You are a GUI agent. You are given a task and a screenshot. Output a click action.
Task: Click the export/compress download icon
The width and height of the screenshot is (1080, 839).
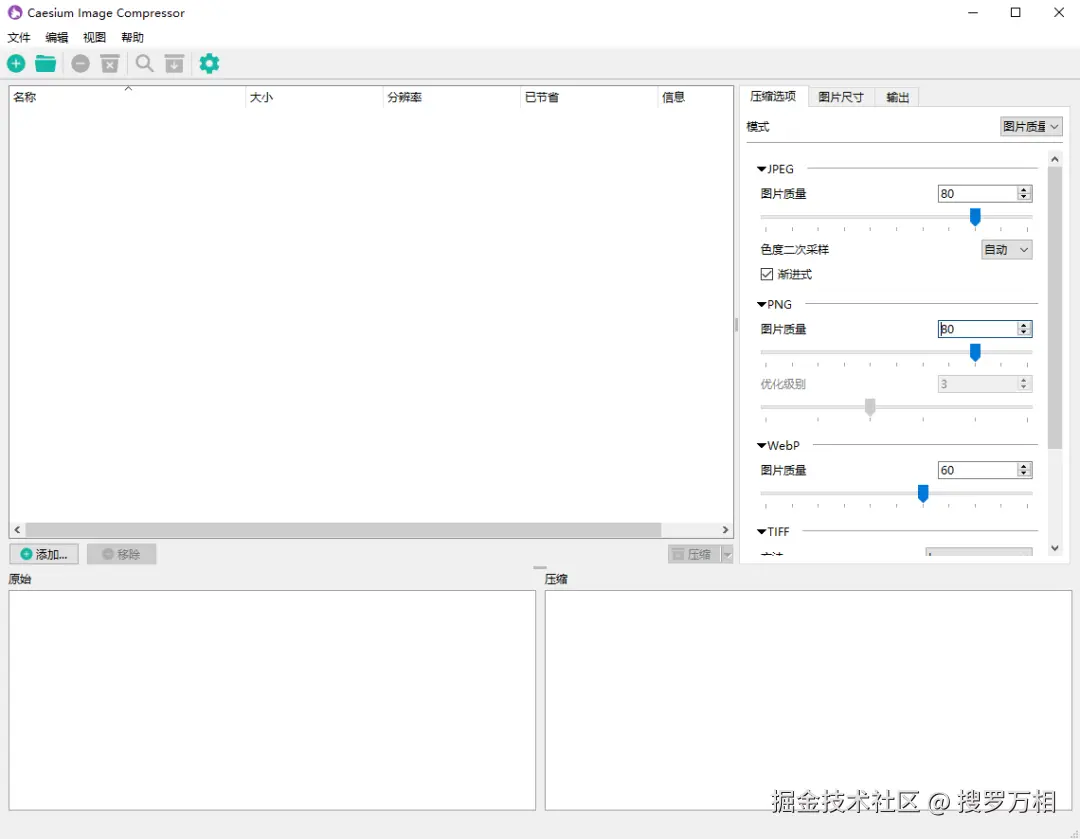[x=174, y=63]
